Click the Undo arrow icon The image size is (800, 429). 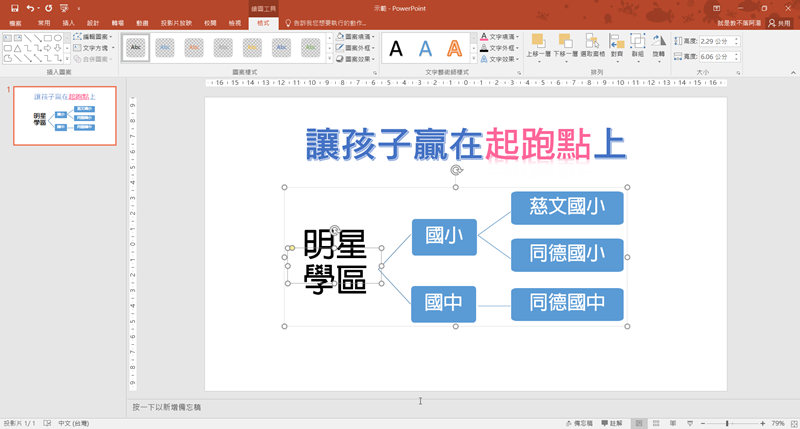click(x=31, y=7)
